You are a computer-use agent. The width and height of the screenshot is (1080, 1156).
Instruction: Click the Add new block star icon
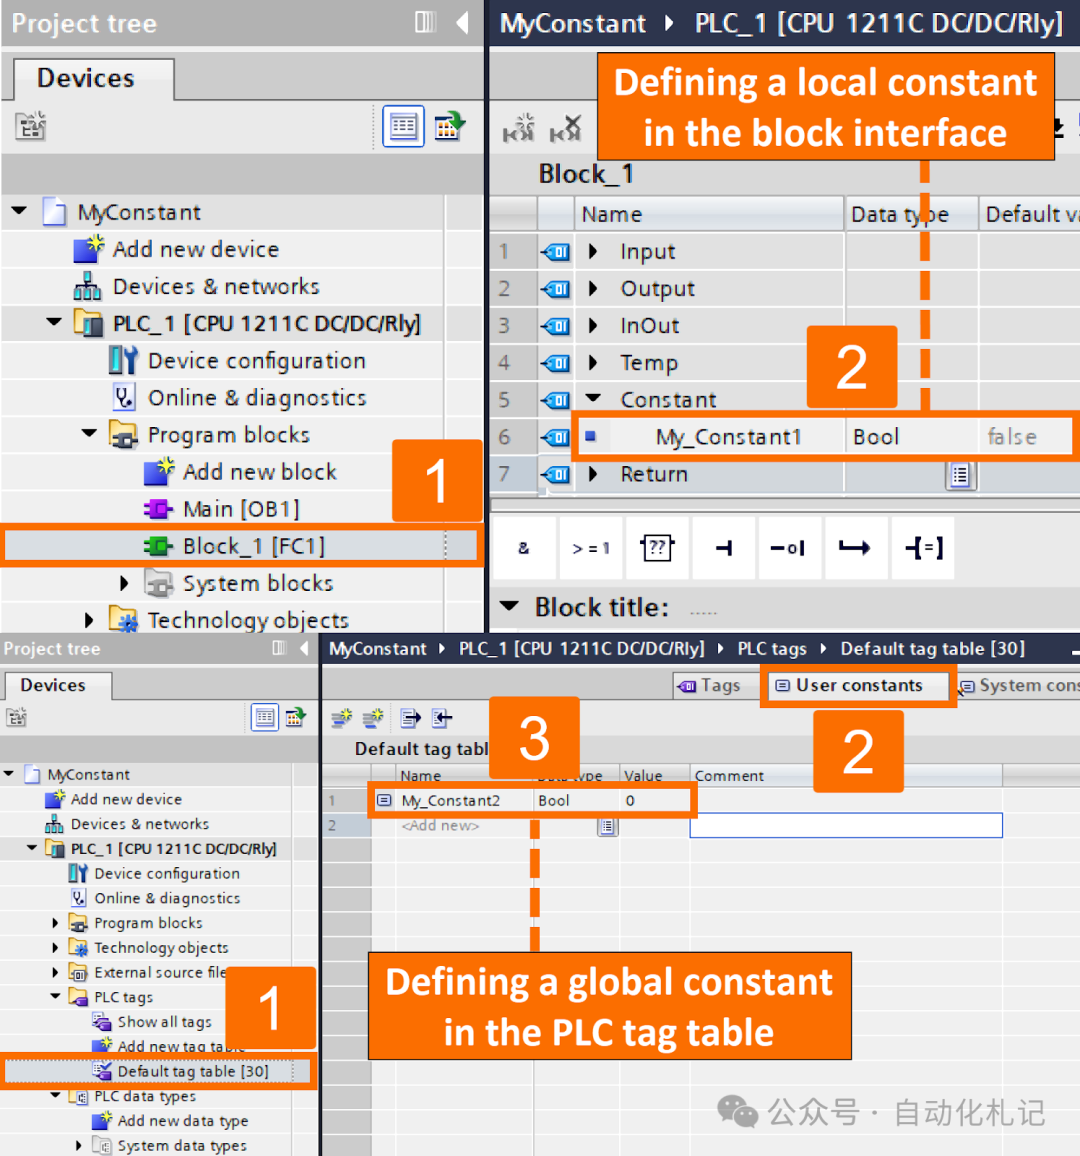tap(158, 471)
